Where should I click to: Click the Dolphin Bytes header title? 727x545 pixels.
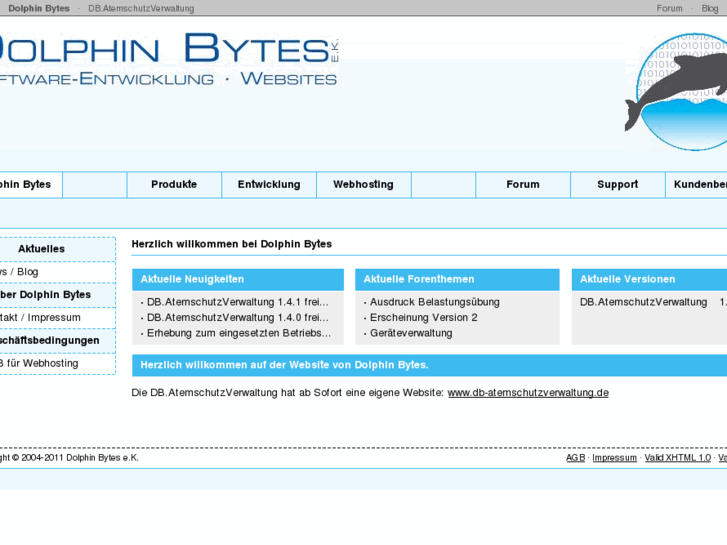pos(169,48)
